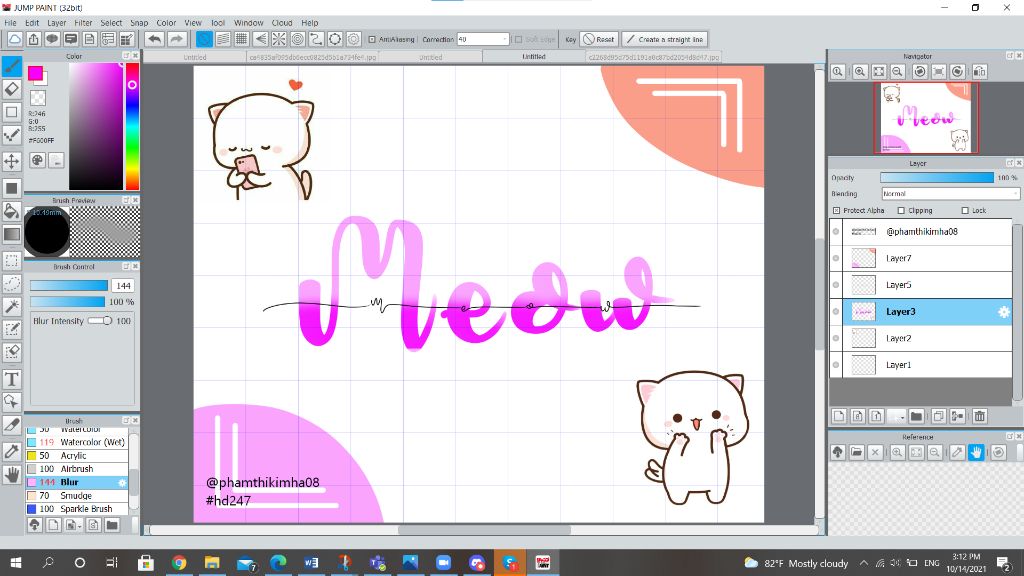1024x576 pixels.
Task: Create a new layer folder
Action: click(x=916, y=416)
